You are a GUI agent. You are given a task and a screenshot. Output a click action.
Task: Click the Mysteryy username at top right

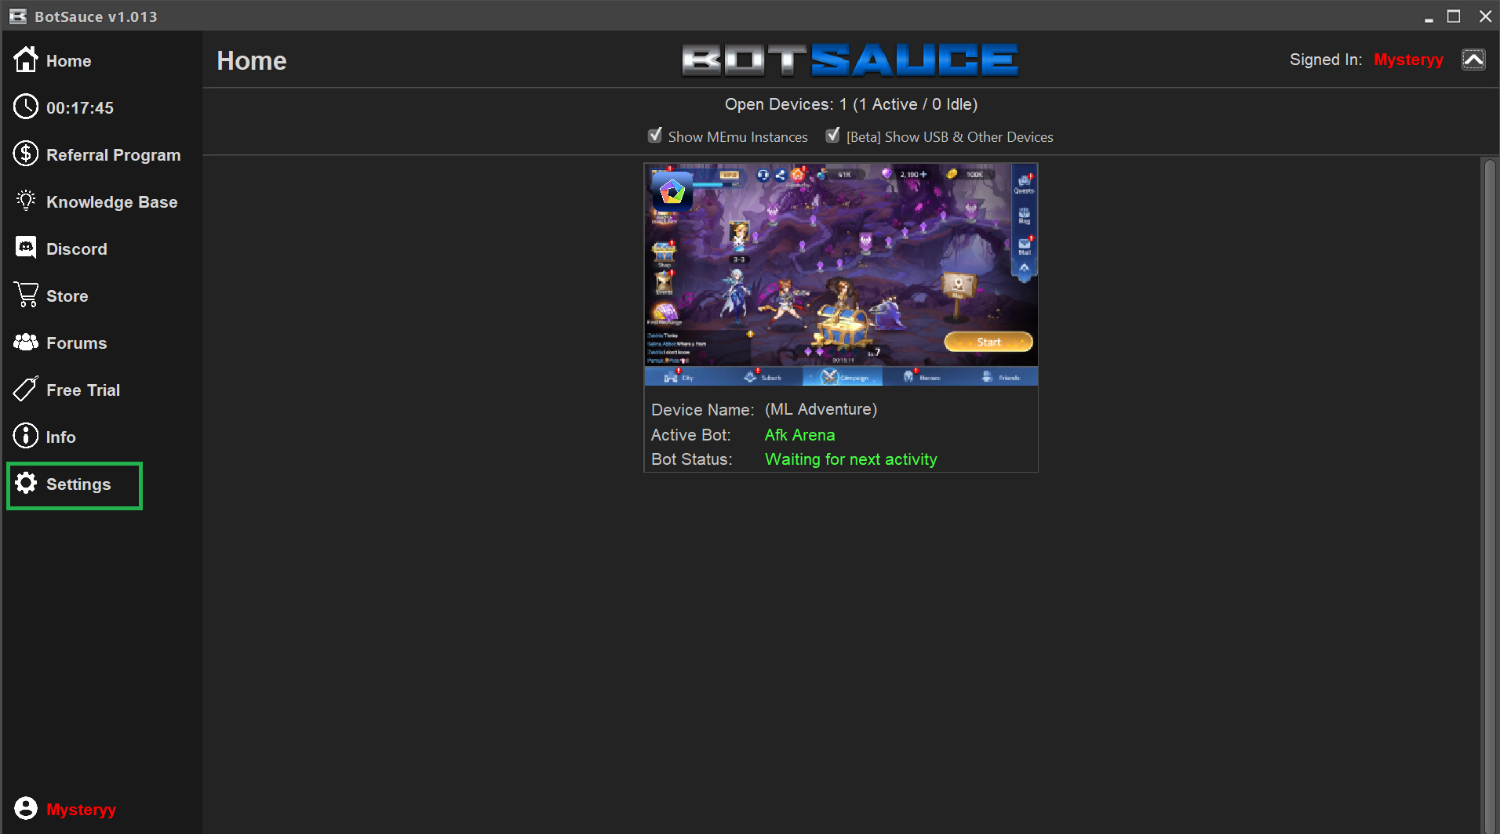[1408, 60]
